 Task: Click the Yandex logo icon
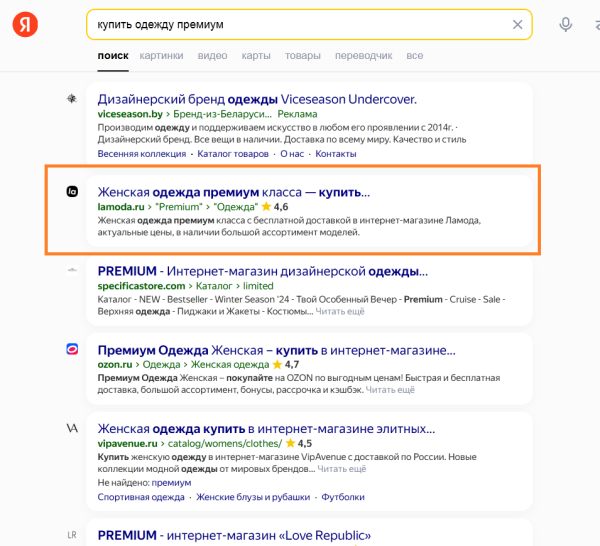pos(26,25)
